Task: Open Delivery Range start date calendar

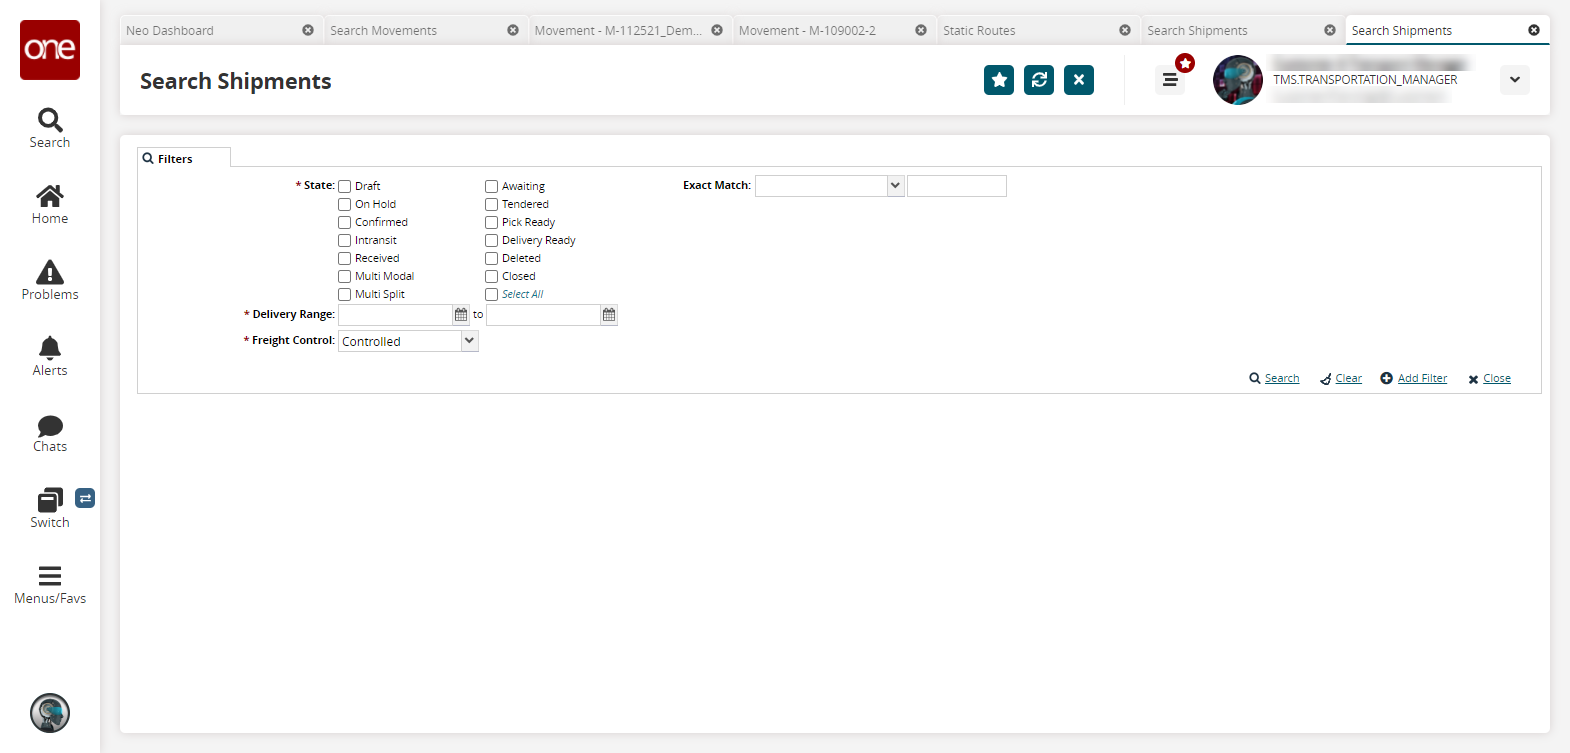Action: pos(461,315)
